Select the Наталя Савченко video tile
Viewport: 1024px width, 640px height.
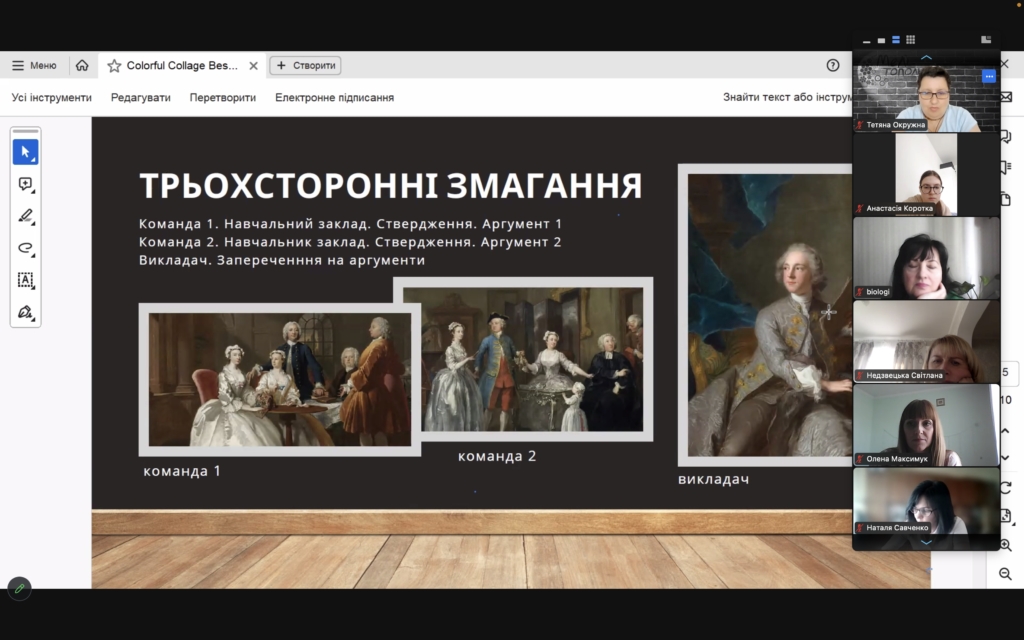pos(926,501)
